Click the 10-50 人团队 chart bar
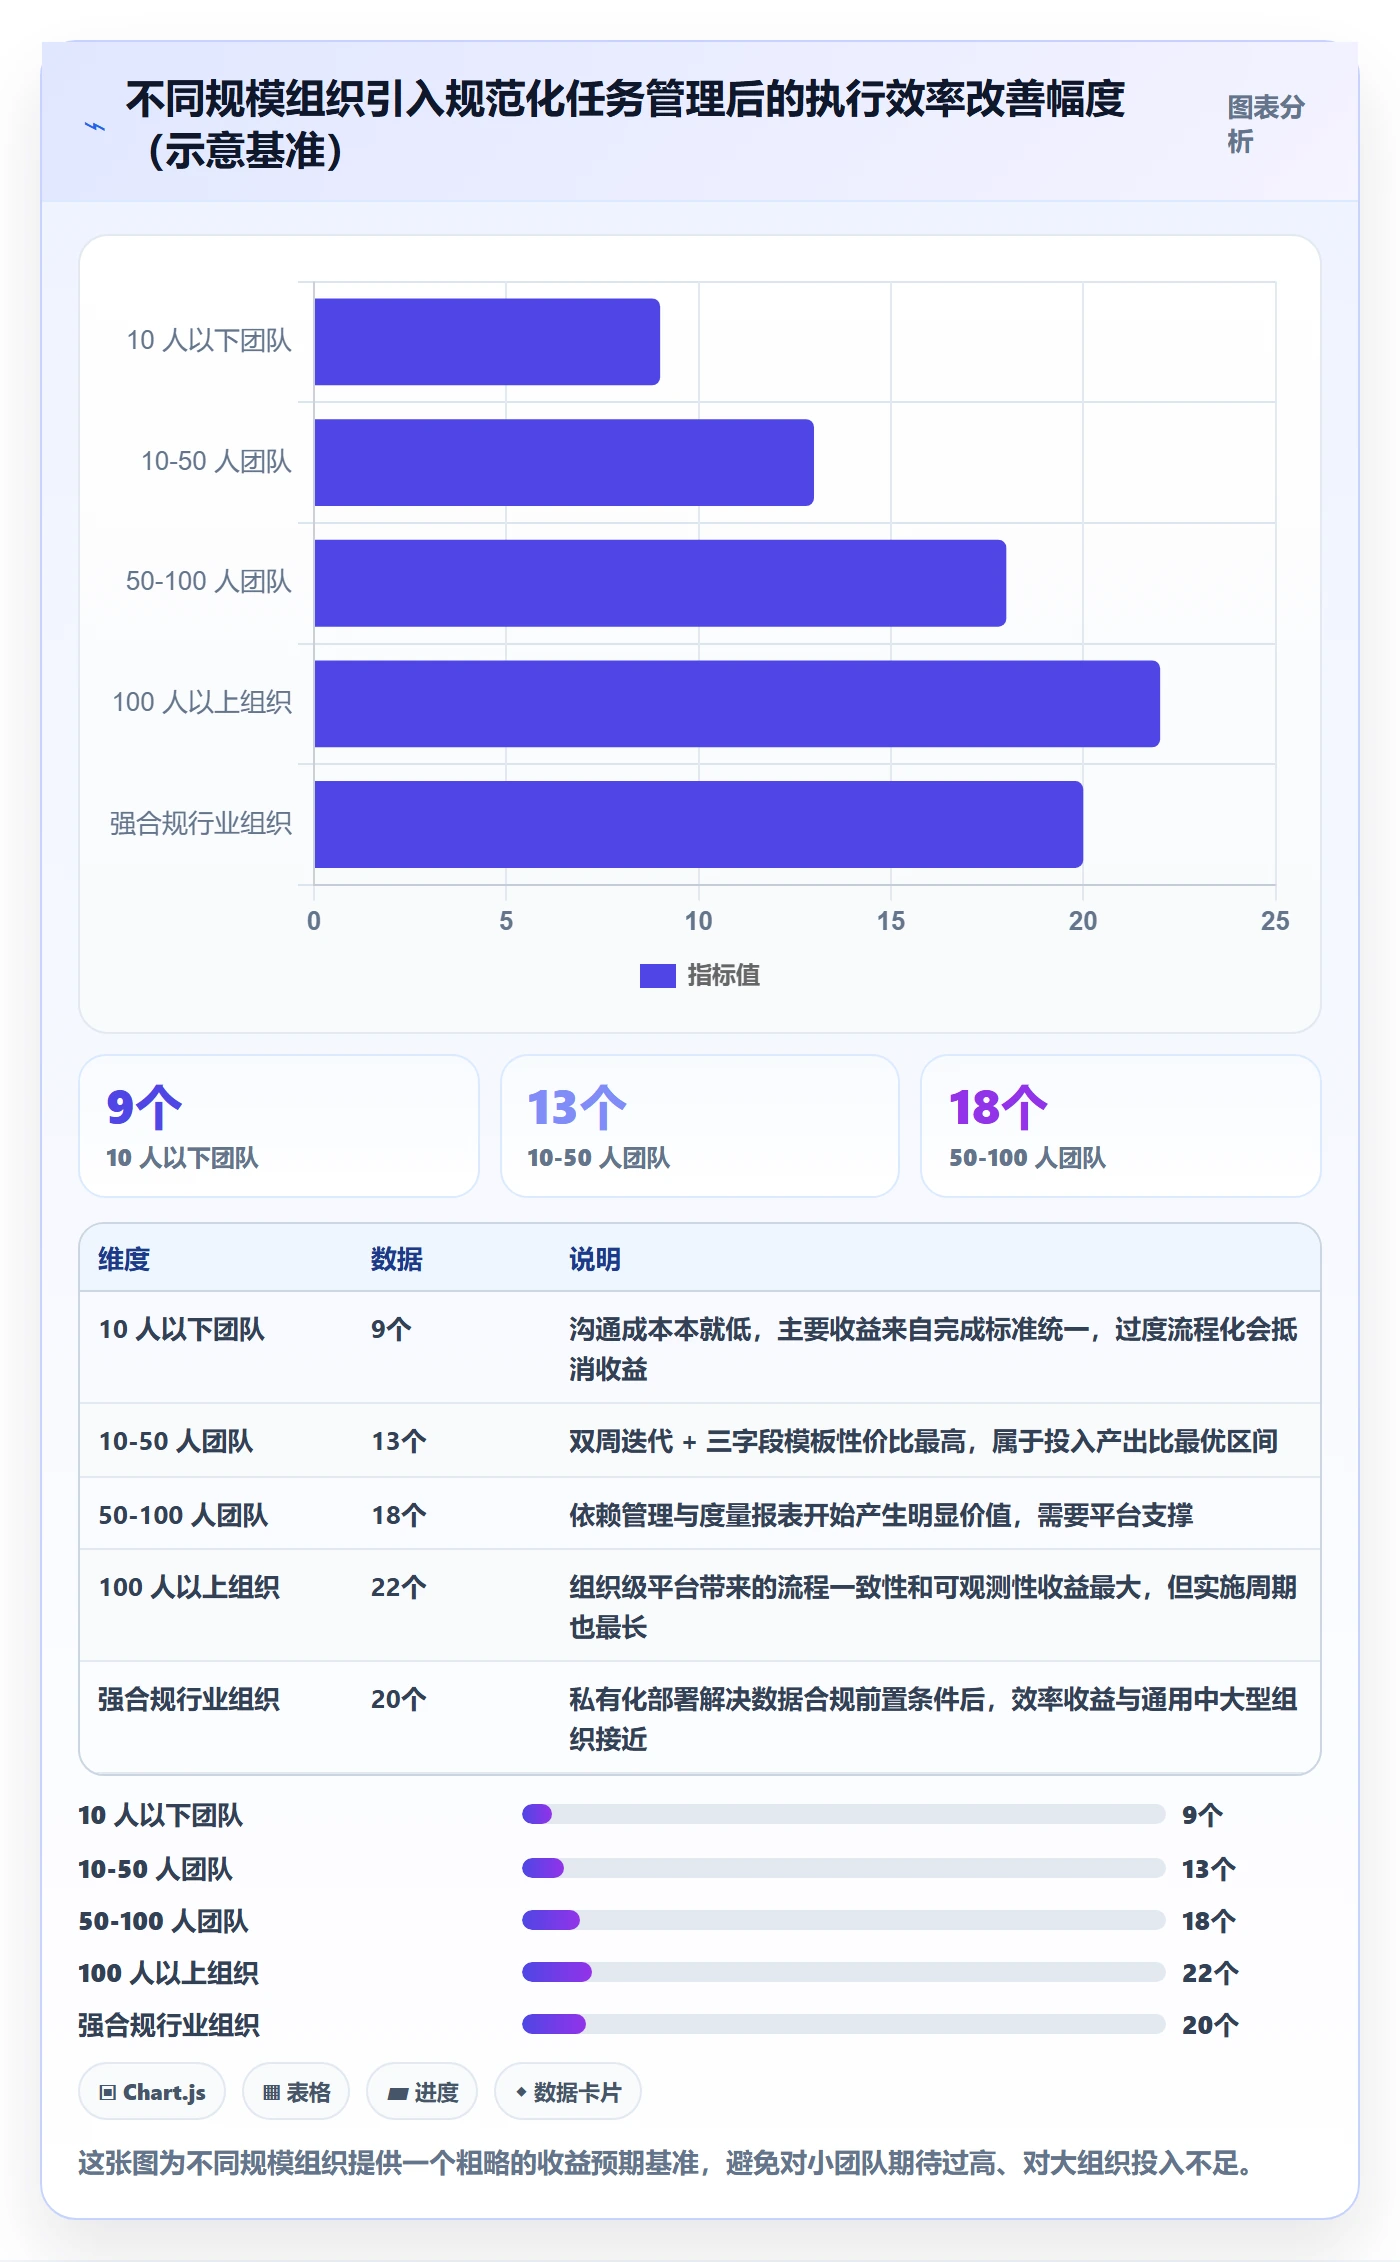1400x2262 pixels. tap(564, 462)
